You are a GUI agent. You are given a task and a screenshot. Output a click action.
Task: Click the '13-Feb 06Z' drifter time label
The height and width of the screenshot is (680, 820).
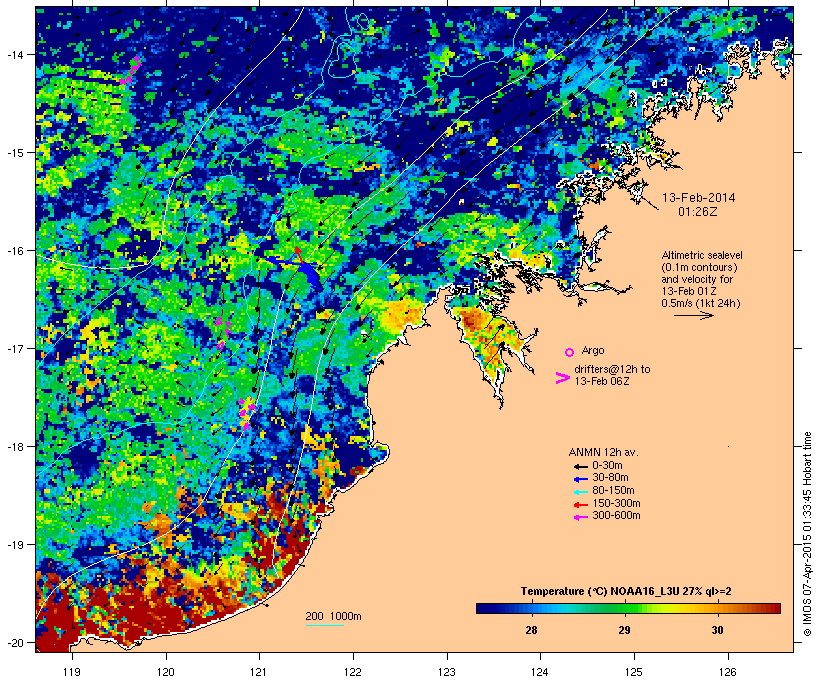[x=602, y=381]
